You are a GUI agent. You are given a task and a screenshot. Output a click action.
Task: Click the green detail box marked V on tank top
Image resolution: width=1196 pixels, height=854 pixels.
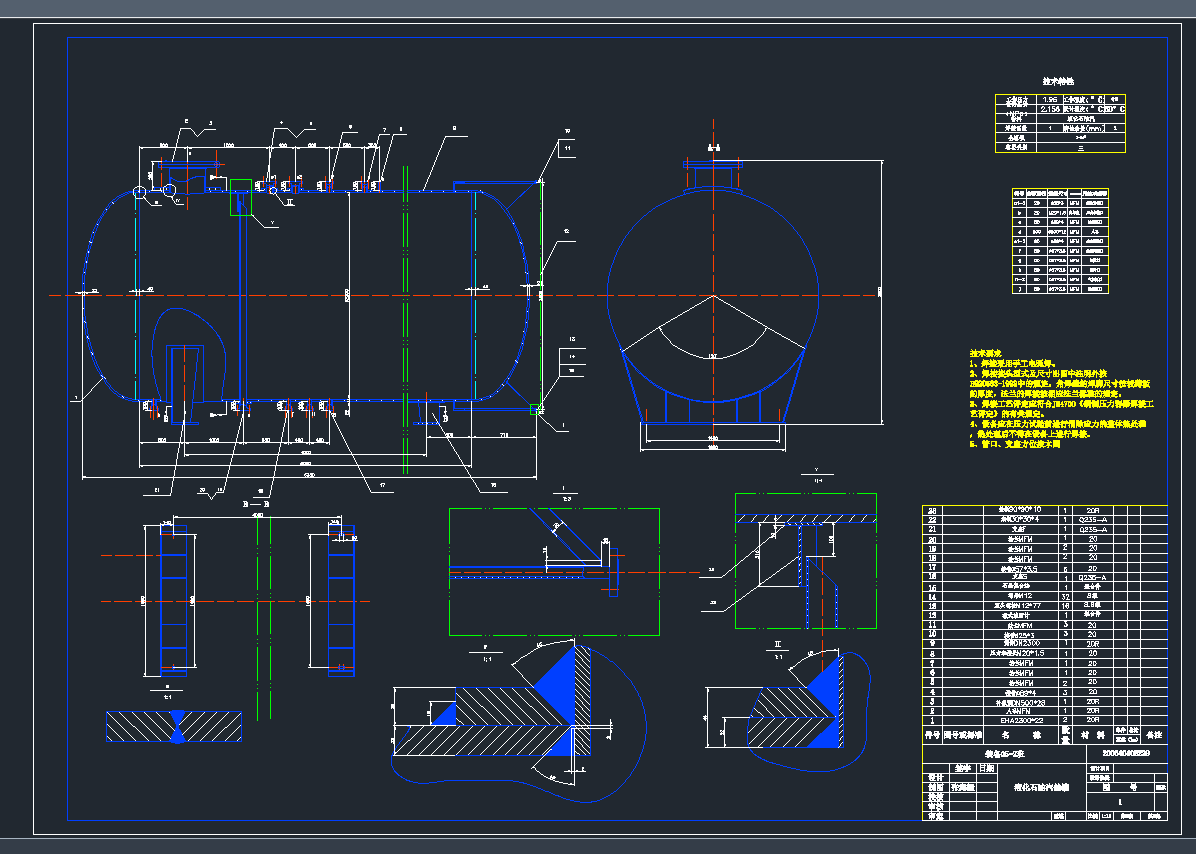click(241, 197)
